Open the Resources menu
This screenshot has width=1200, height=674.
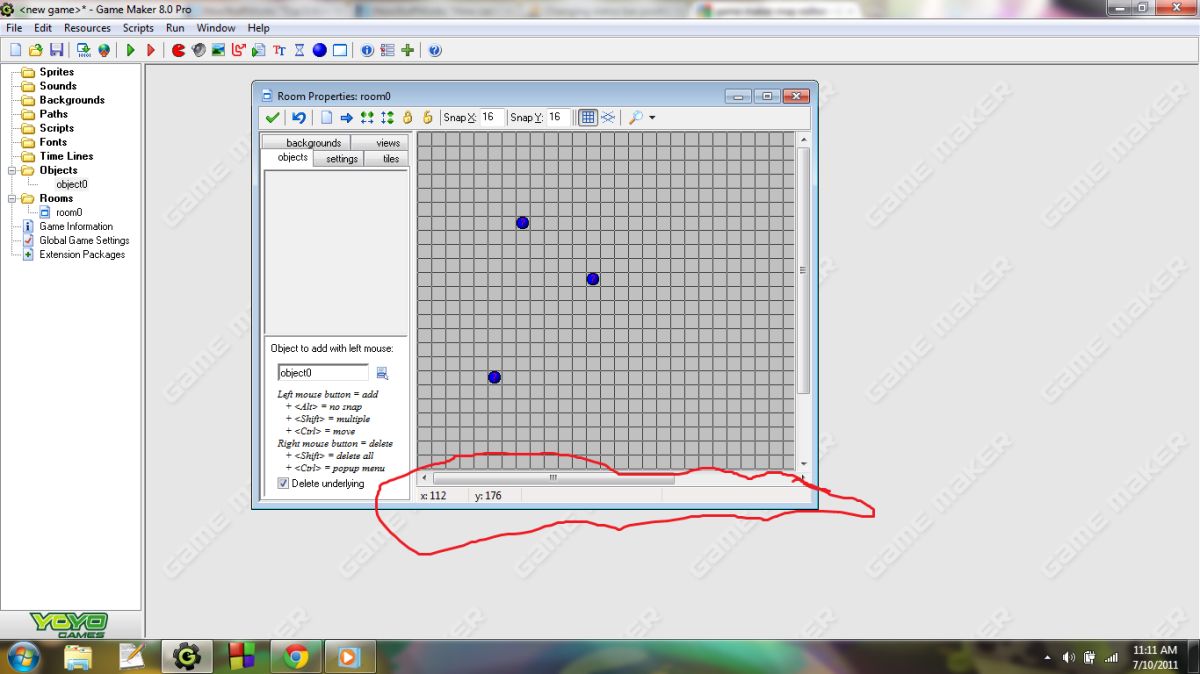click(x=87, y=28)
